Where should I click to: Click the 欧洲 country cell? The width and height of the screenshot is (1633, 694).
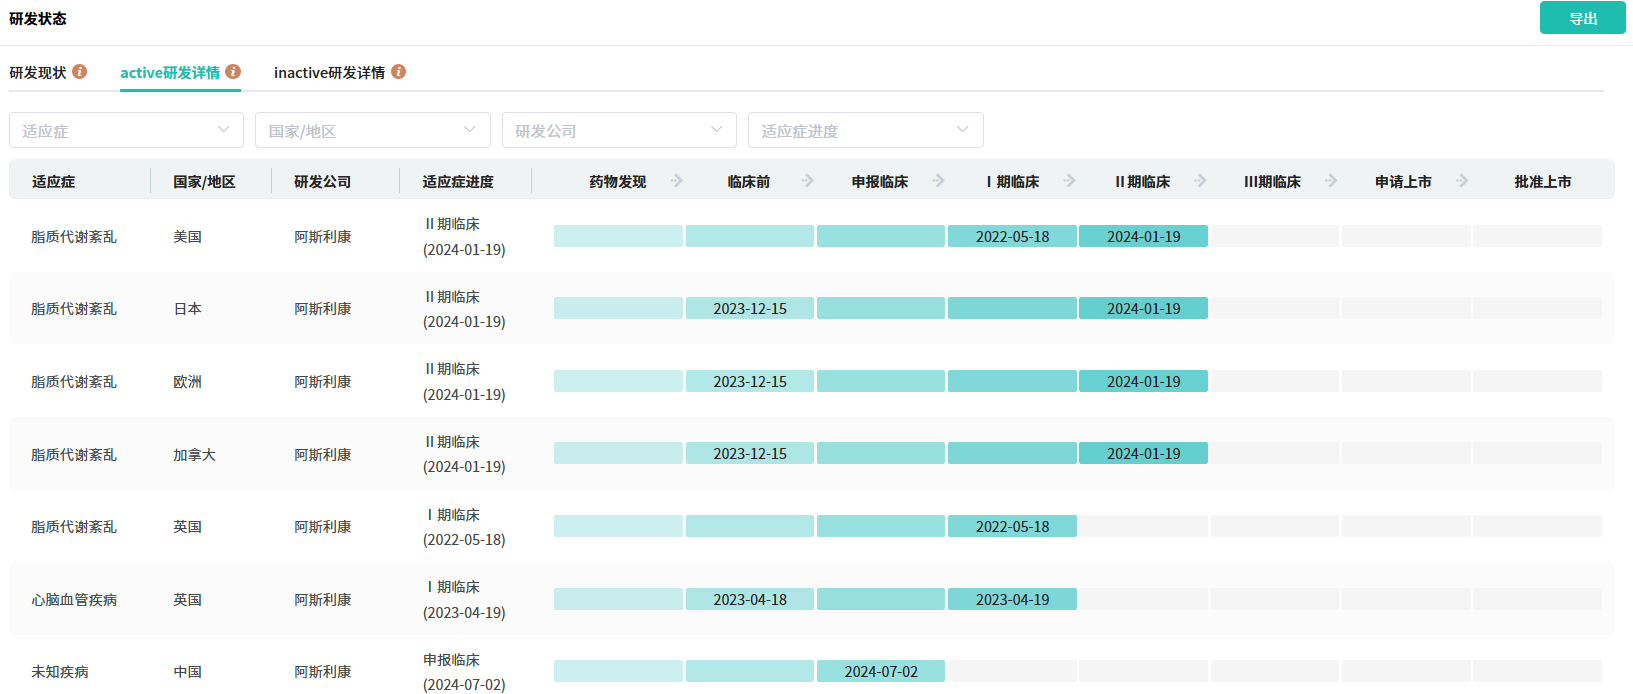tap(187, 382)
